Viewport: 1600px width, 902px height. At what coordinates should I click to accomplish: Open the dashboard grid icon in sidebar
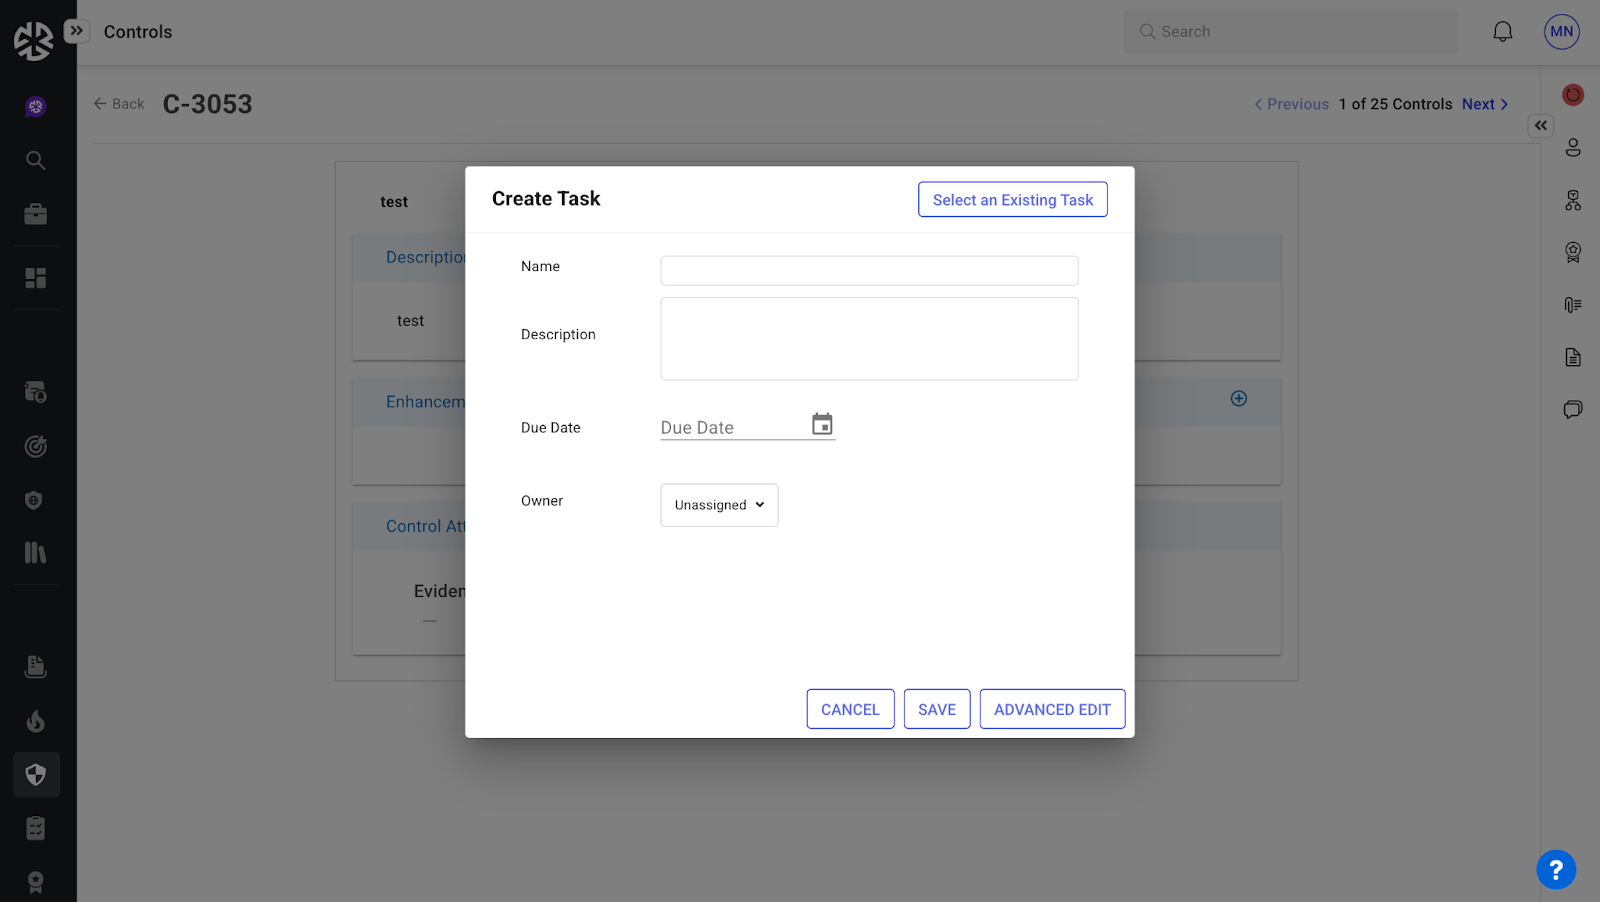pos(36,278)
